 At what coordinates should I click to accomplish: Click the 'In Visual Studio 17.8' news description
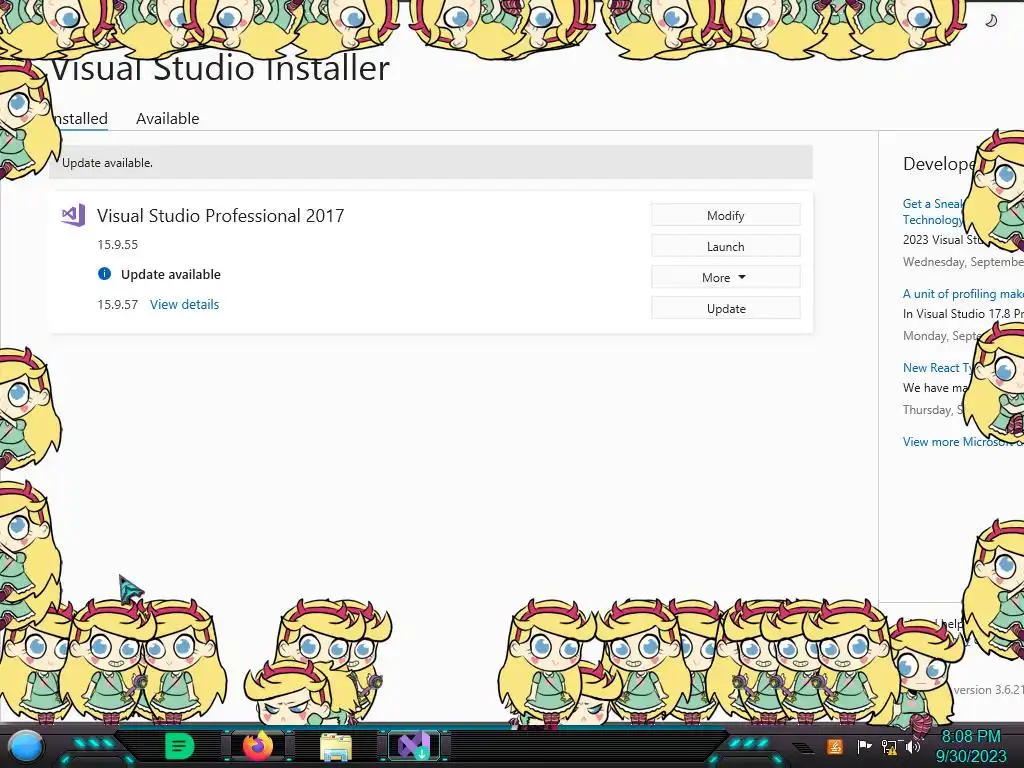963,313
